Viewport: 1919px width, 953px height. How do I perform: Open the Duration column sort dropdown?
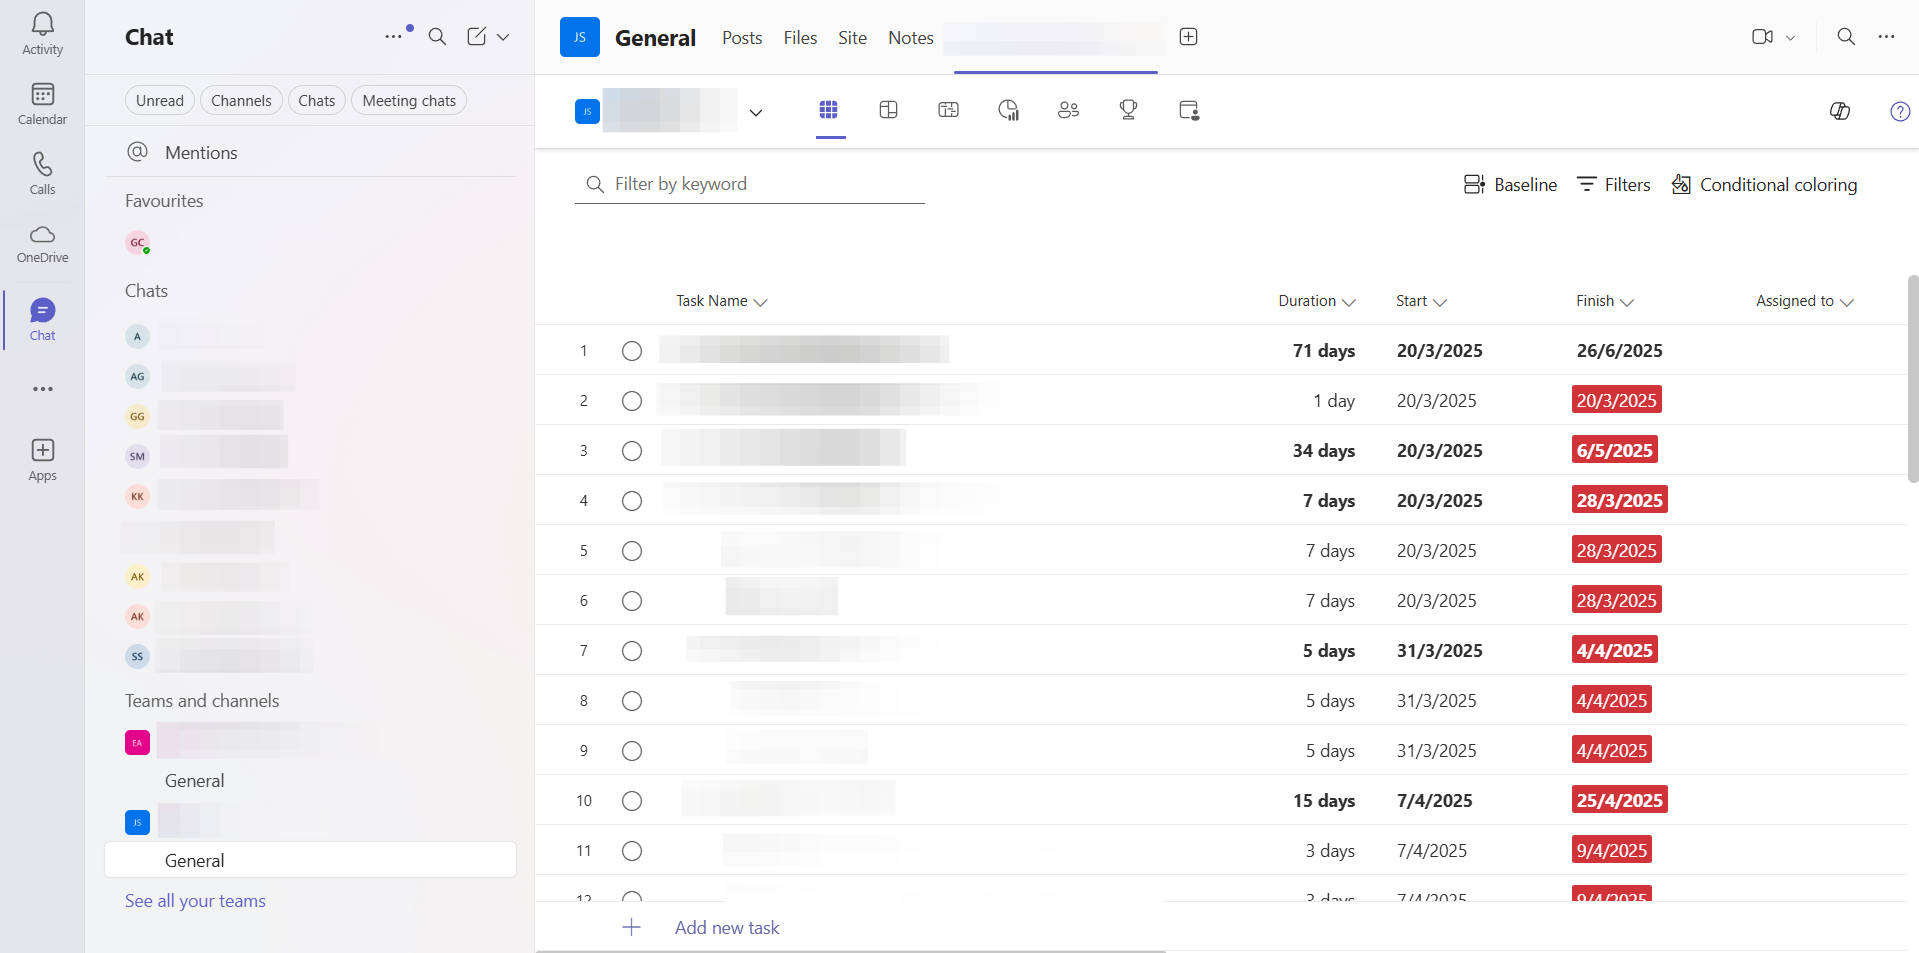click(x=1350, y=301)
